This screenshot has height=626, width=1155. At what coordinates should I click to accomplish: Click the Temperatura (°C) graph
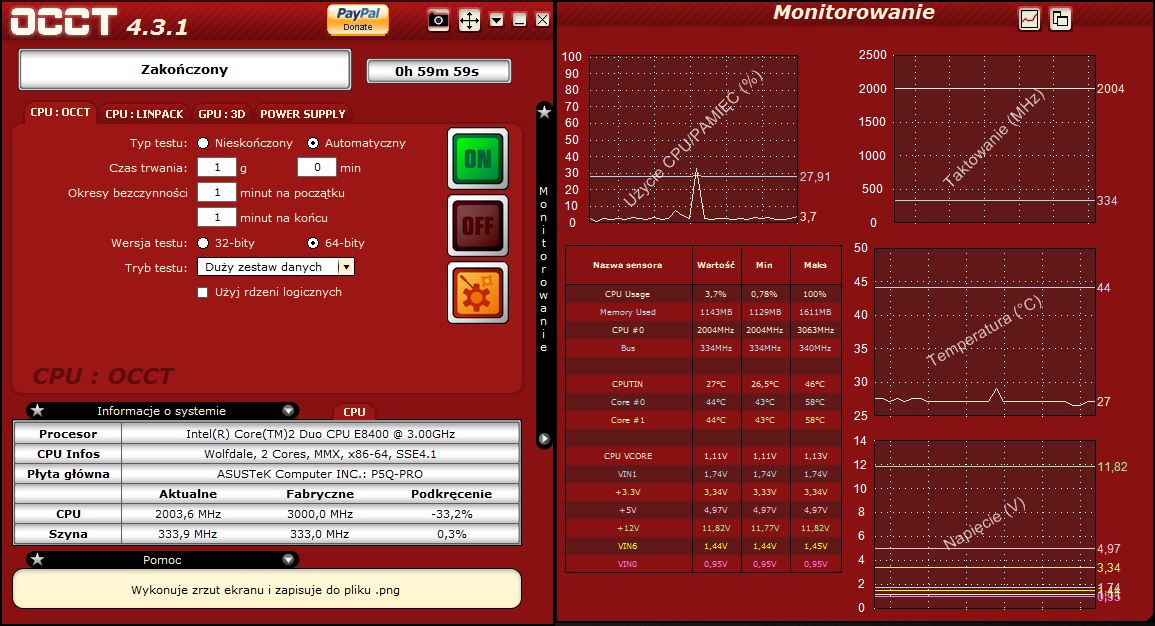tap(985, 332)
